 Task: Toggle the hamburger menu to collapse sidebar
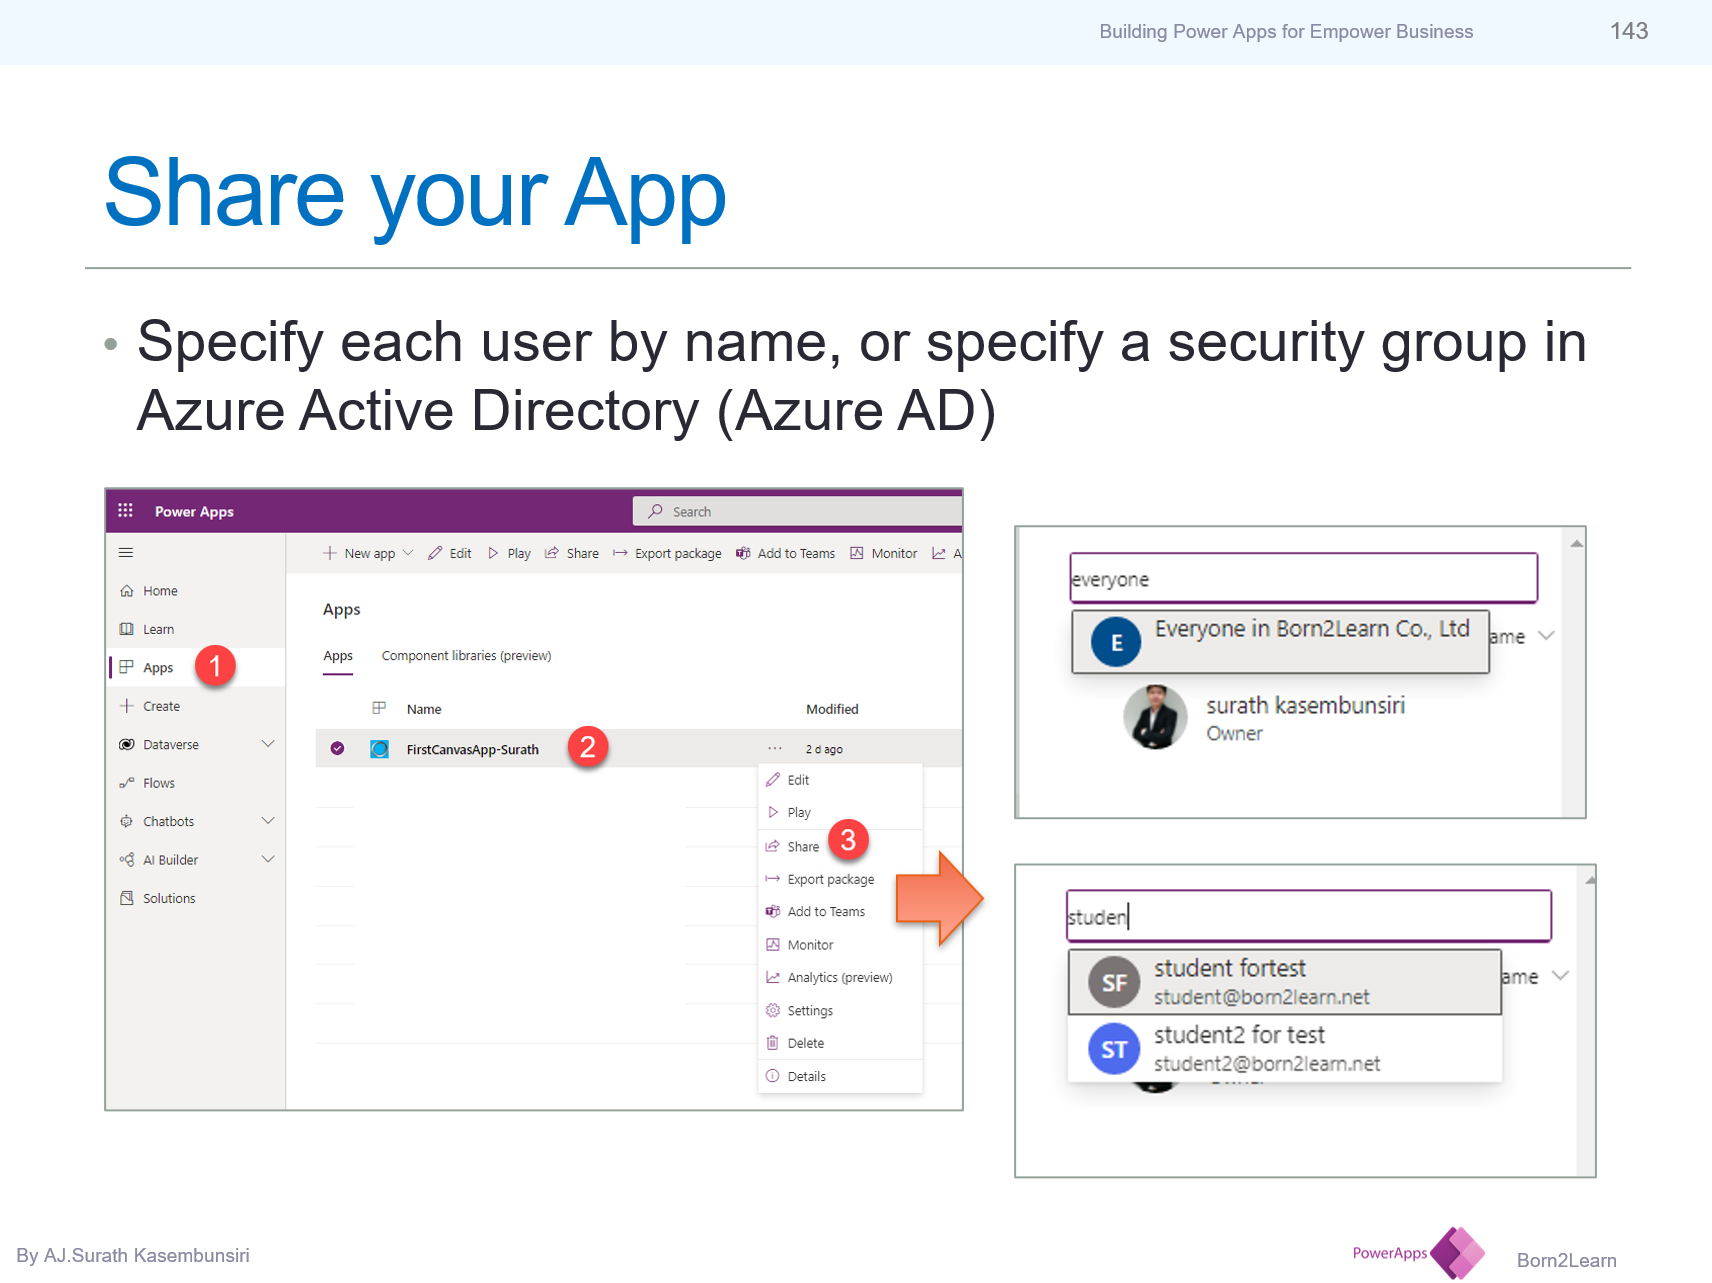point(127,552)
